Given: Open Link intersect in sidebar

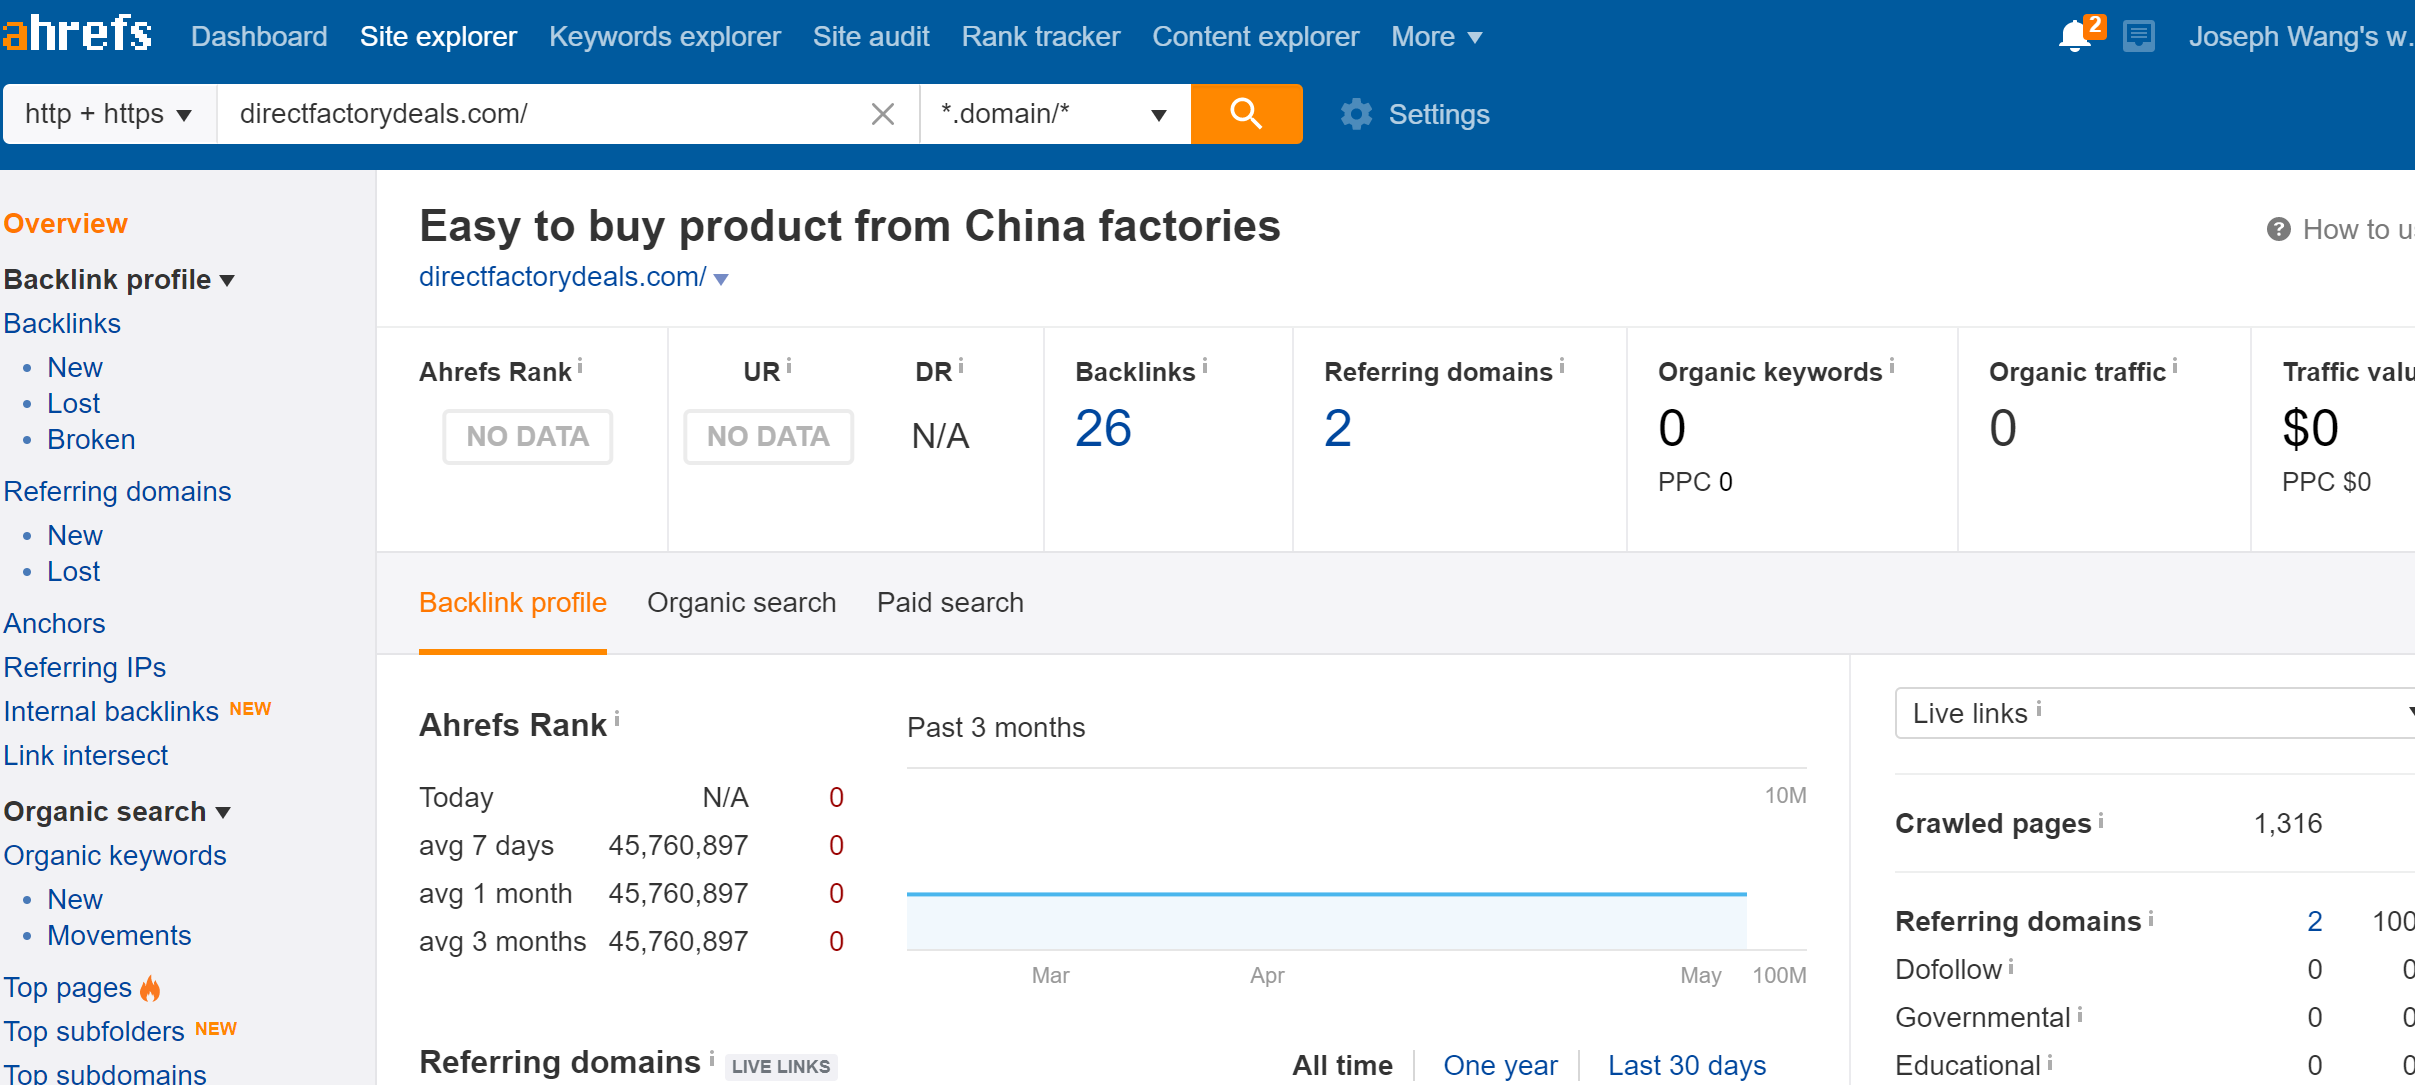Looking at the screenshot, I should [86, 756].
